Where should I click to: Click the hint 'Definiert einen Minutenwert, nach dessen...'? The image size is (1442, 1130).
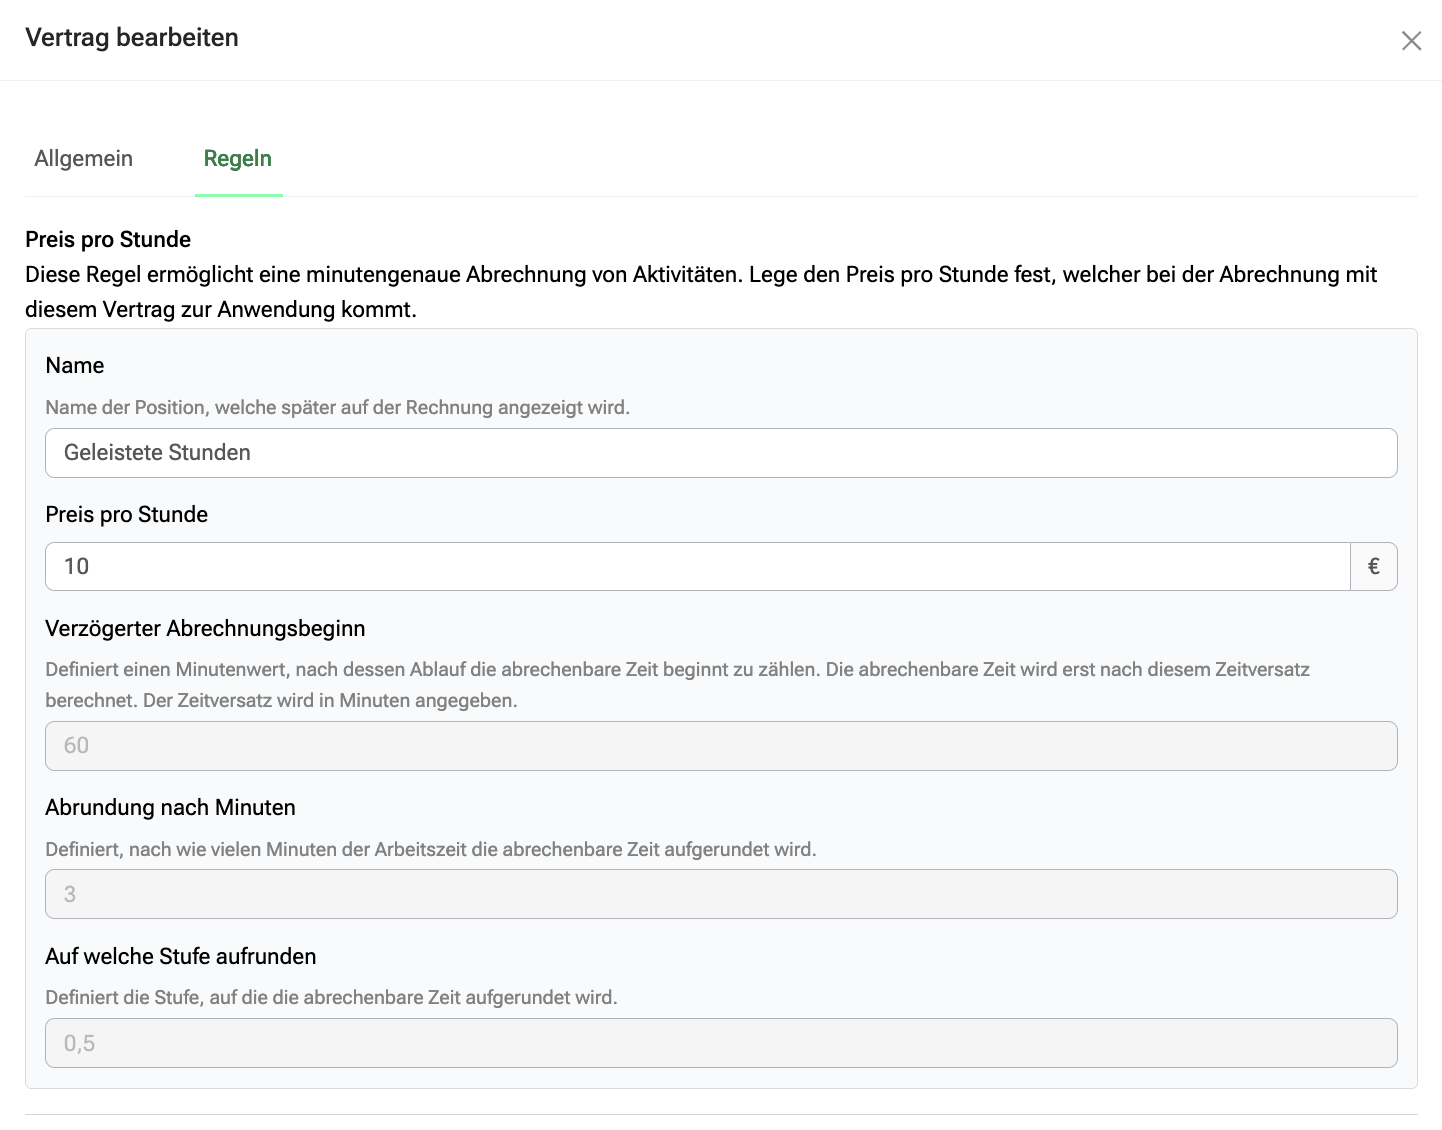pos(677,685)
